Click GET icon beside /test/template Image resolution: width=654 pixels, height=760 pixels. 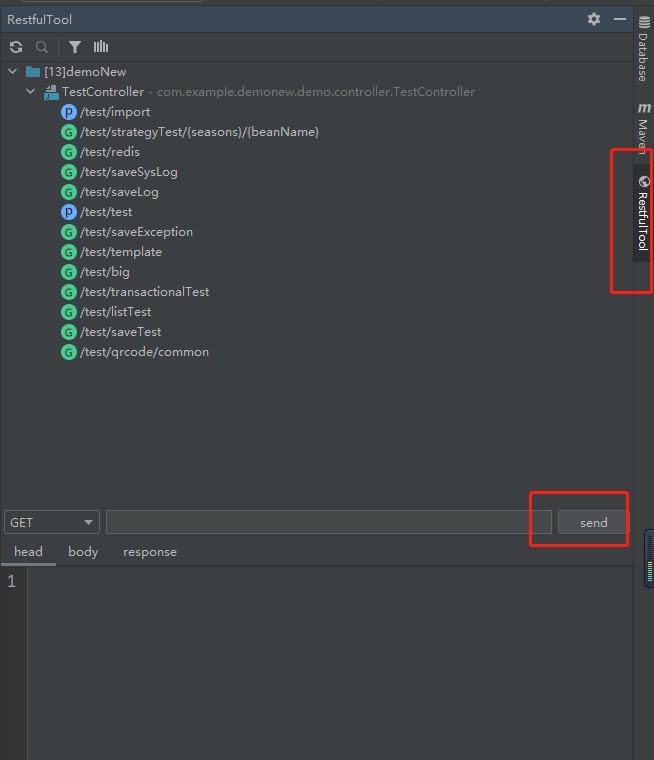pyautogui.click(x=69, y=252)
